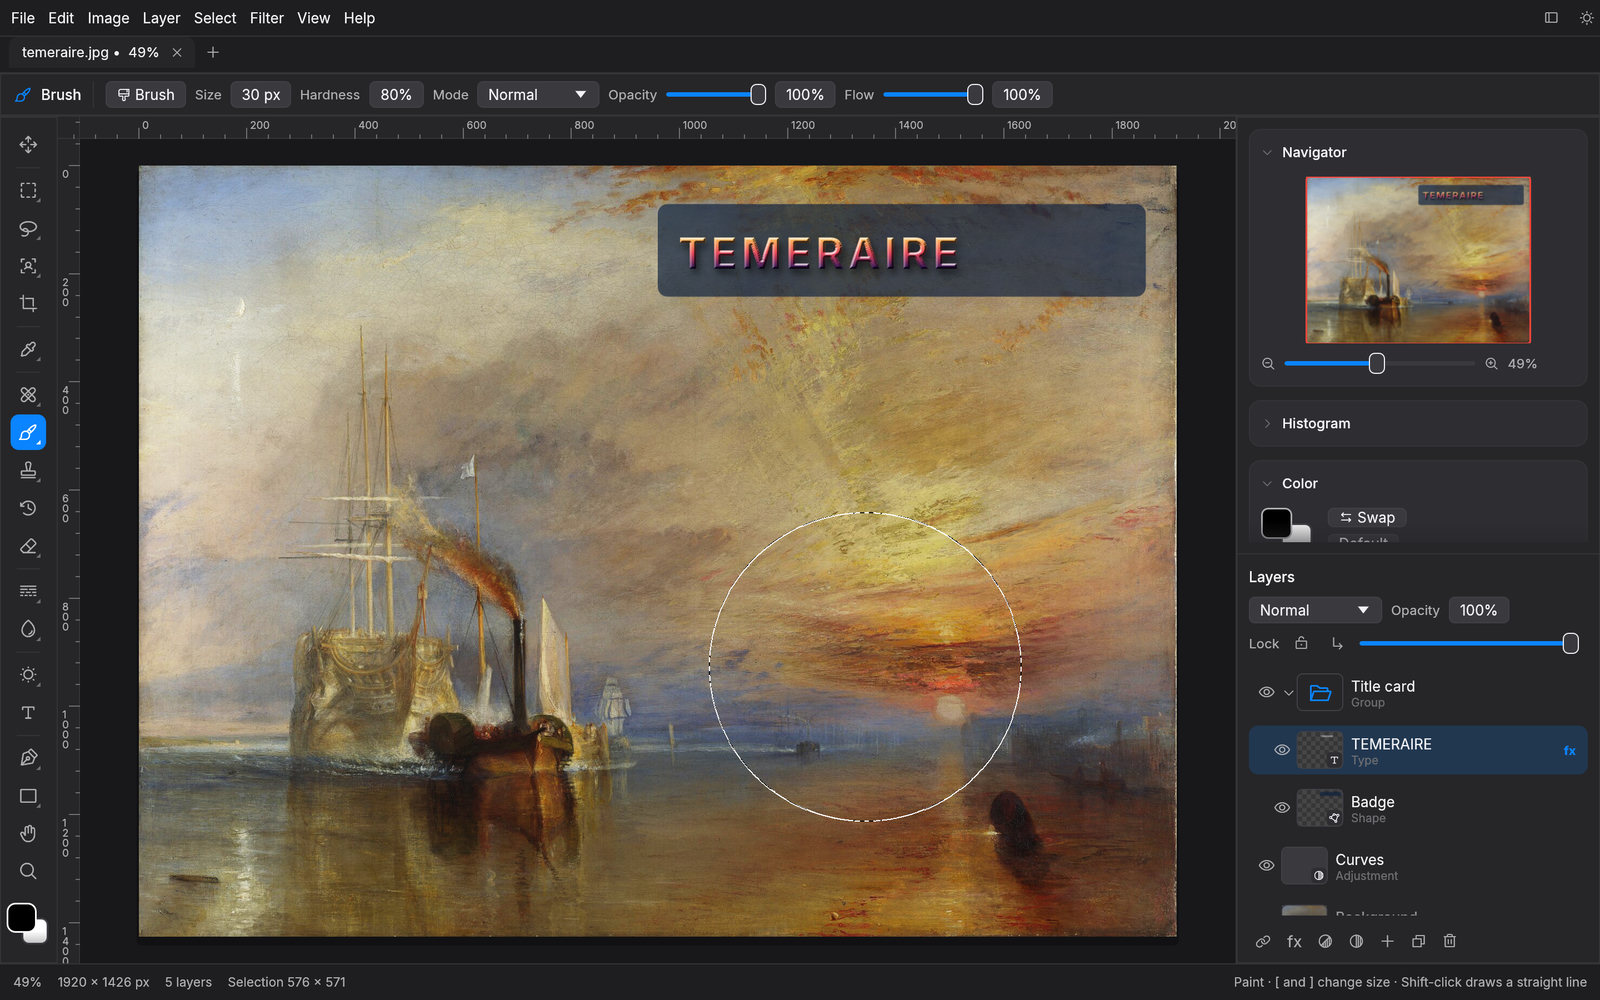Close the temeraire.jpg tab
Image resolution: width=1600 pixels, height=1000 pixels.
click(x=177, y=52)
